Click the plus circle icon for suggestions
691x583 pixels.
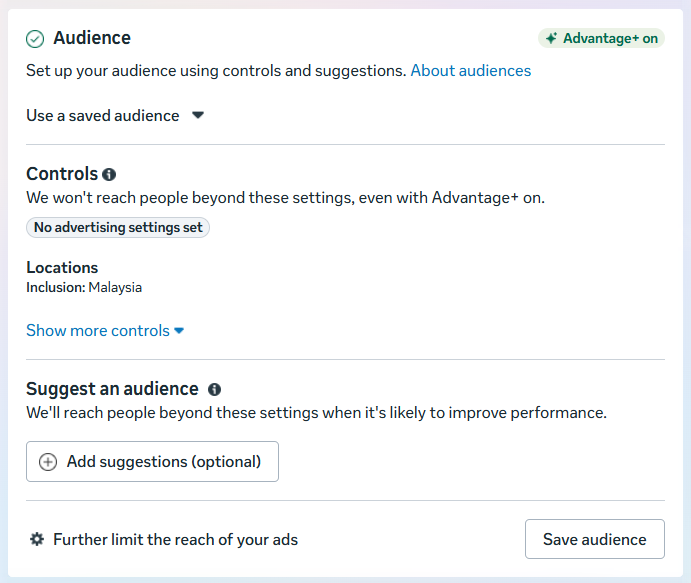click(48, 462)
